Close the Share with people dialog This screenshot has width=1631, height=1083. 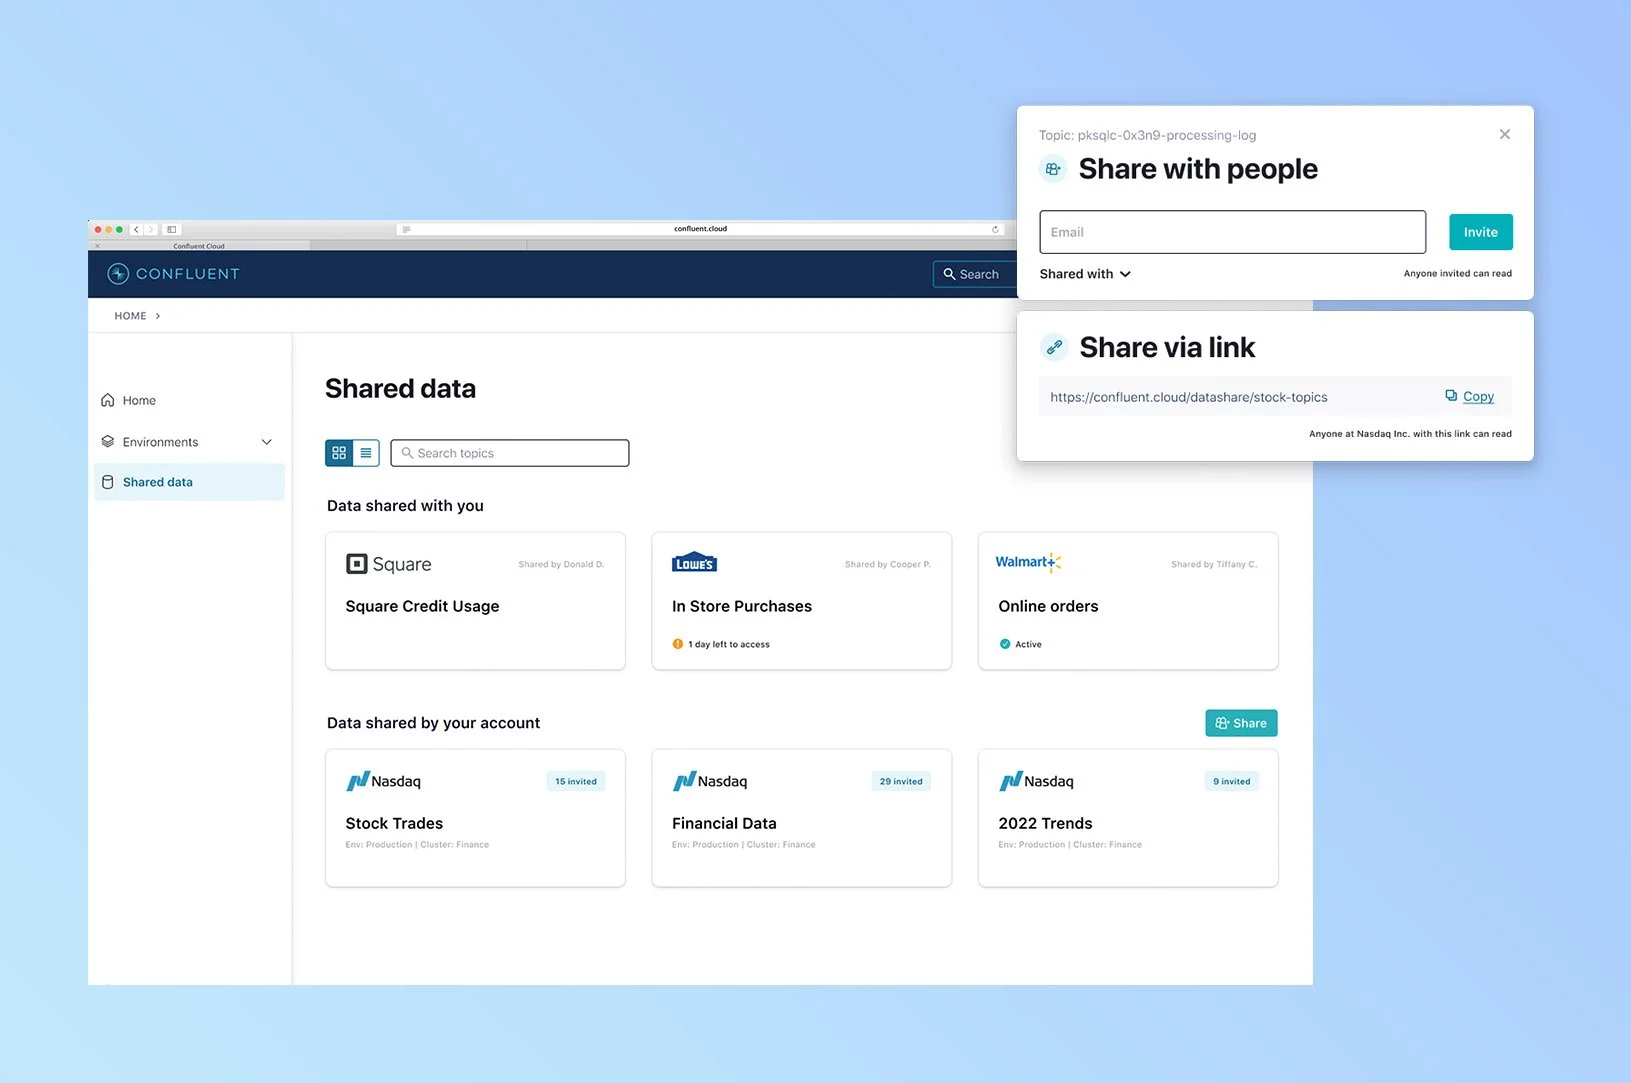tap(1505, 134)
